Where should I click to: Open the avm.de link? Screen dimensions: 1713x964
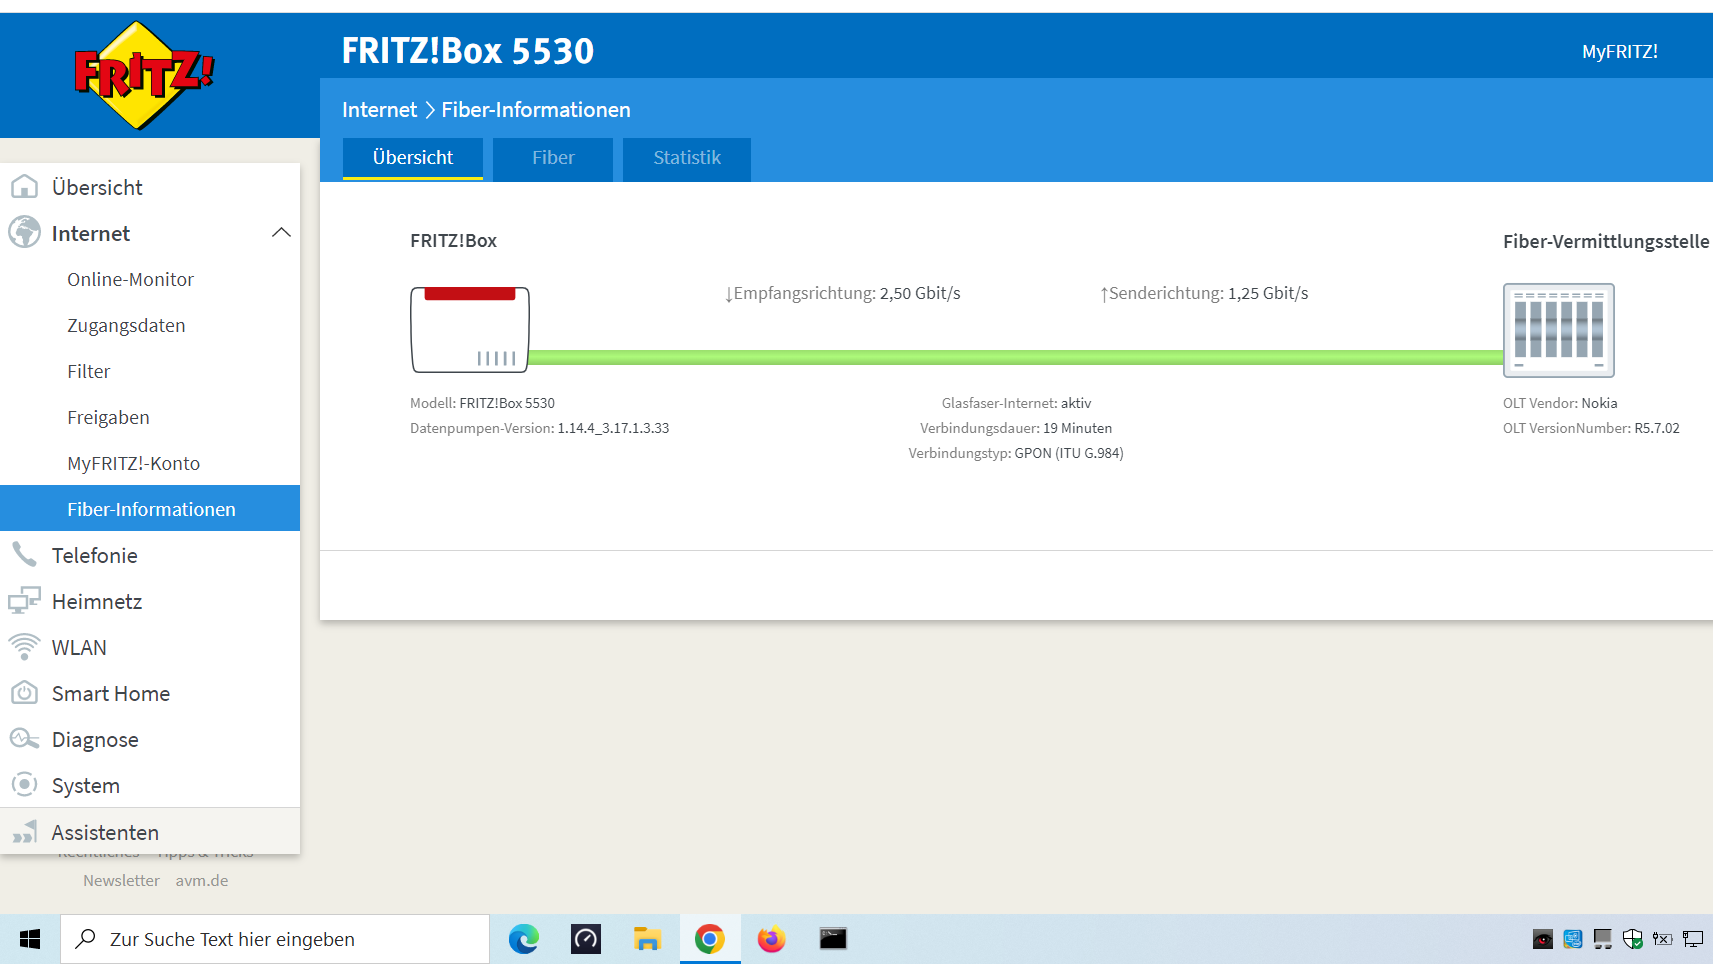202,881
